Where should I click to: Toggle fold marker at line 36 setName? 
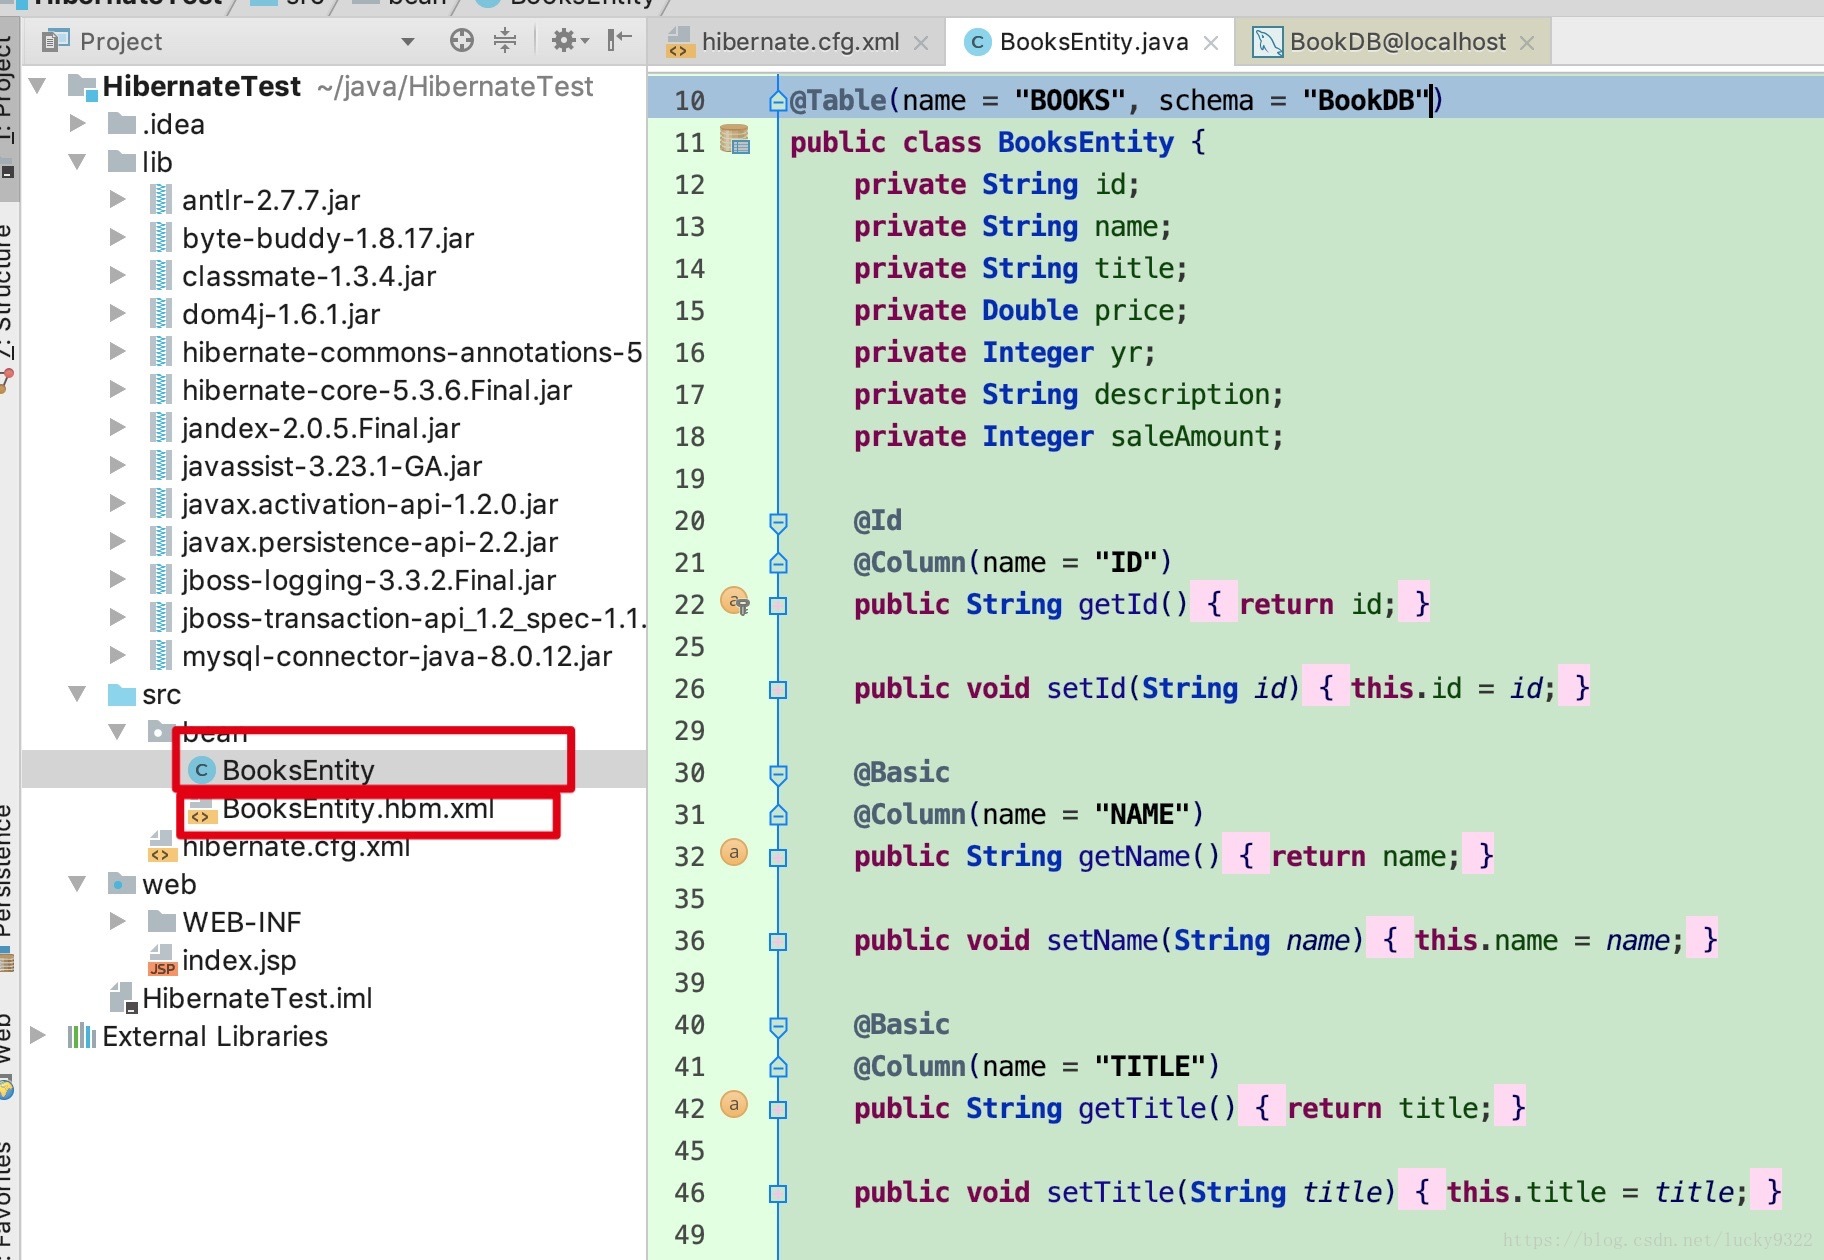778,941
